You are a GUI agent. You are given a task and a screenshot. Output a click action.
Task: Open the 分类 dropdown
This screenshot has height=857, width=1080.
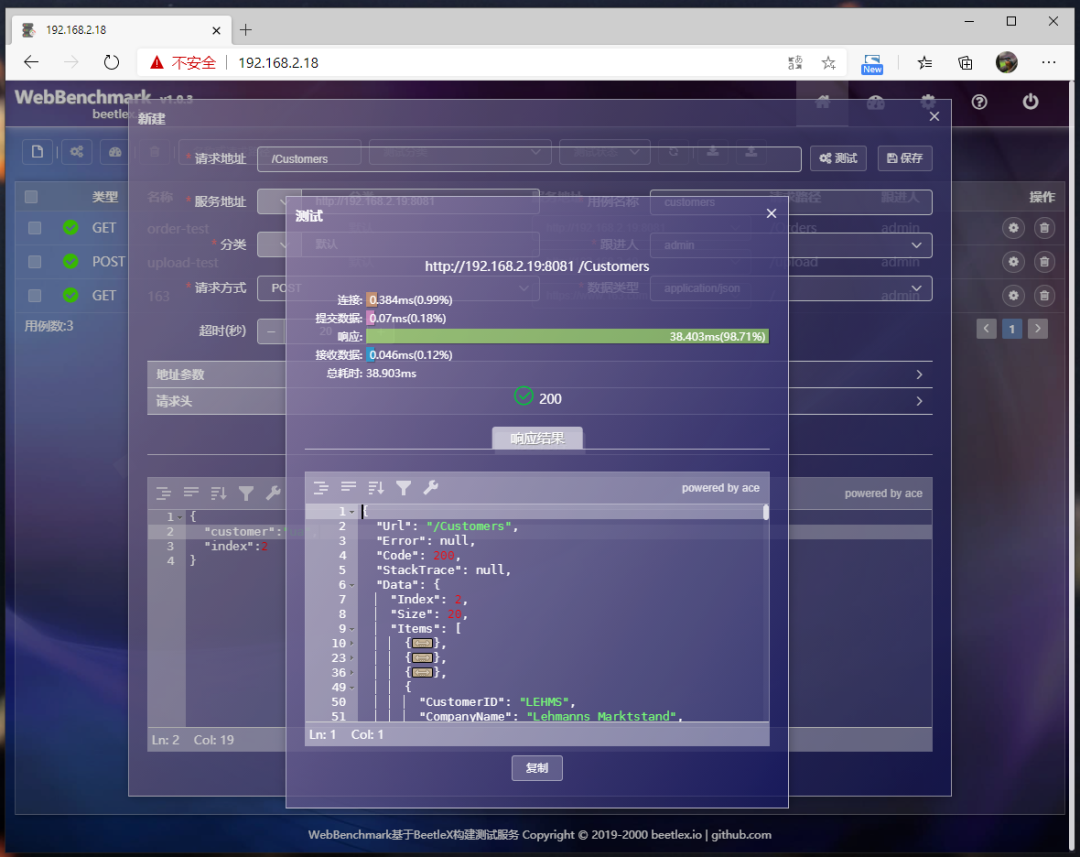pos(279,245)
